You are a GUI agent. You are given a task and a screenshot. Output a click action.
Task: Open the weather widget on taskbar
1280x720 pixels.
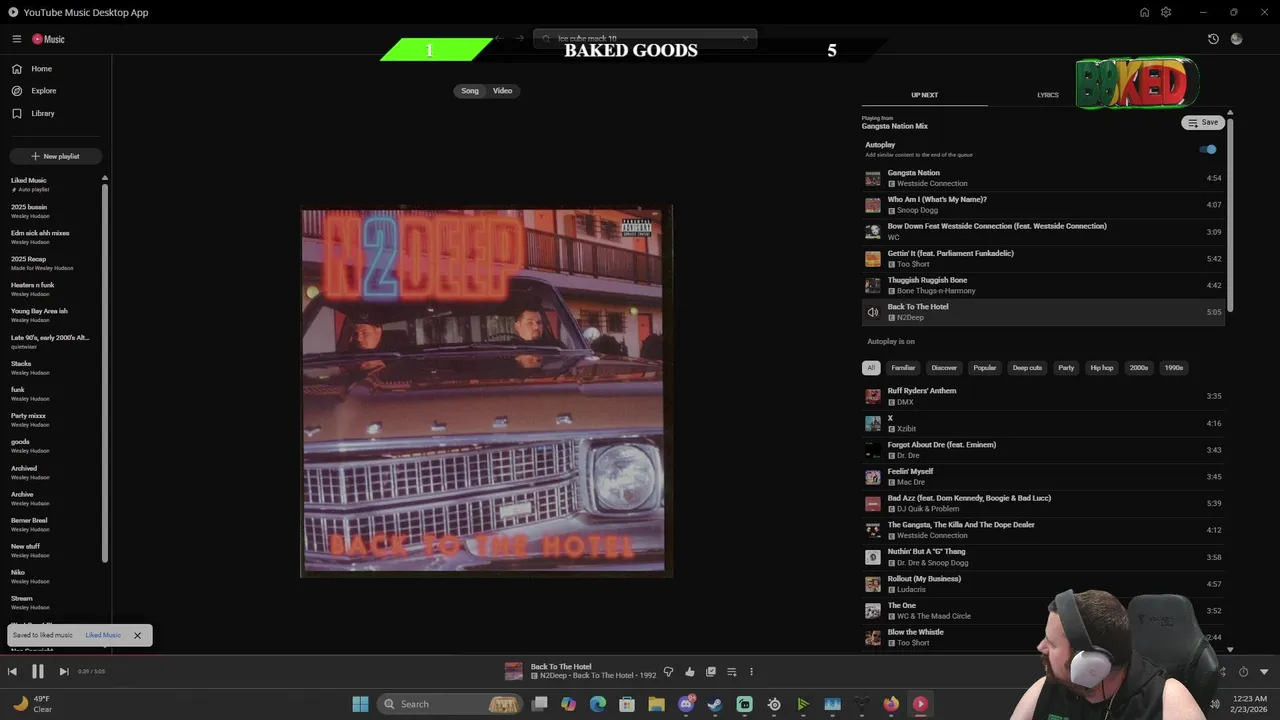[x=32, y=704]
